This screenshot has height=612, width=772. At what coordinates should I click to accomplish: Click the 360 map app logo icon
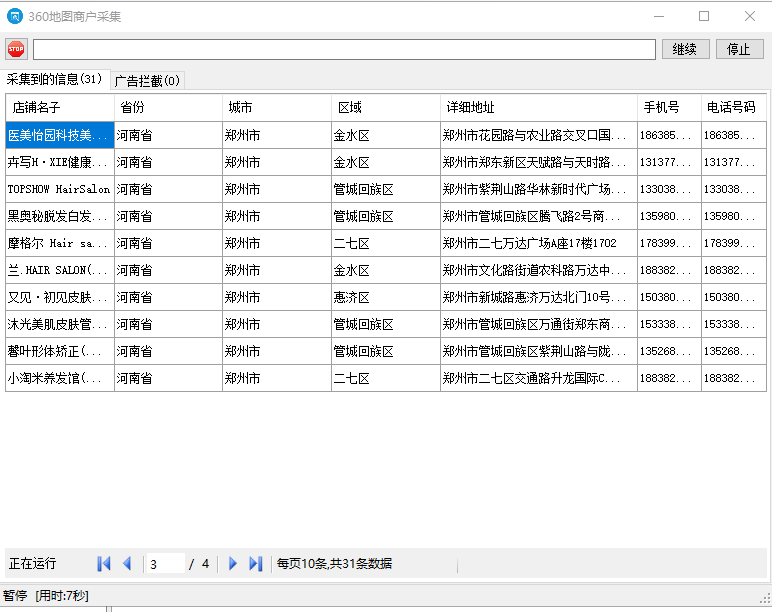[x=15, y=16]
